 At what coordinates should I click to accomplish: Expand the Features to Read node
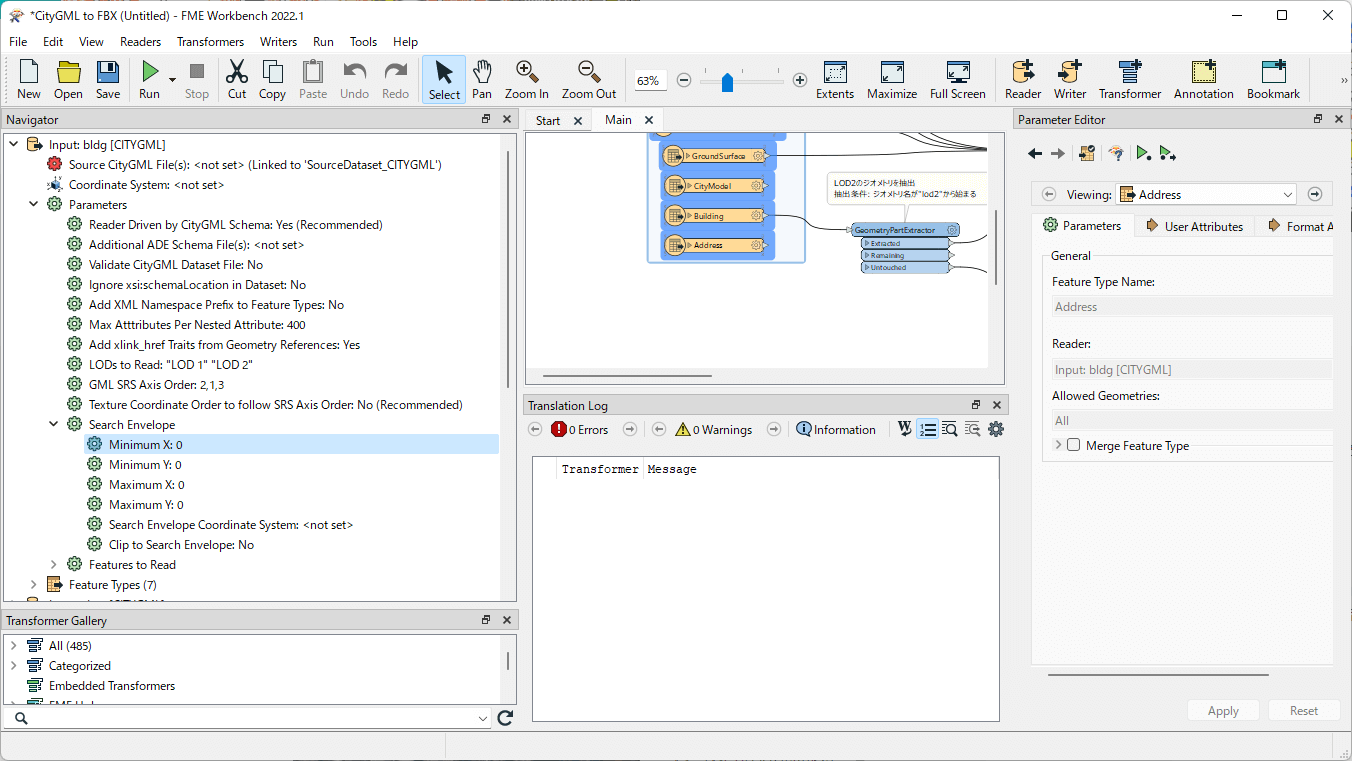[53, 564]
